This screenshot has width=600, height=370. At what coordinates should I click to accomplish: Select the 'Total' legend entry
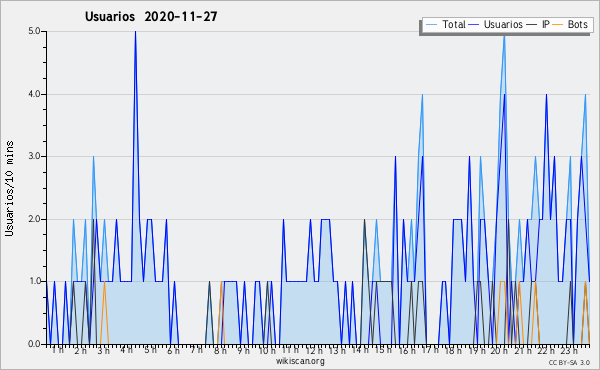point(454,24)
